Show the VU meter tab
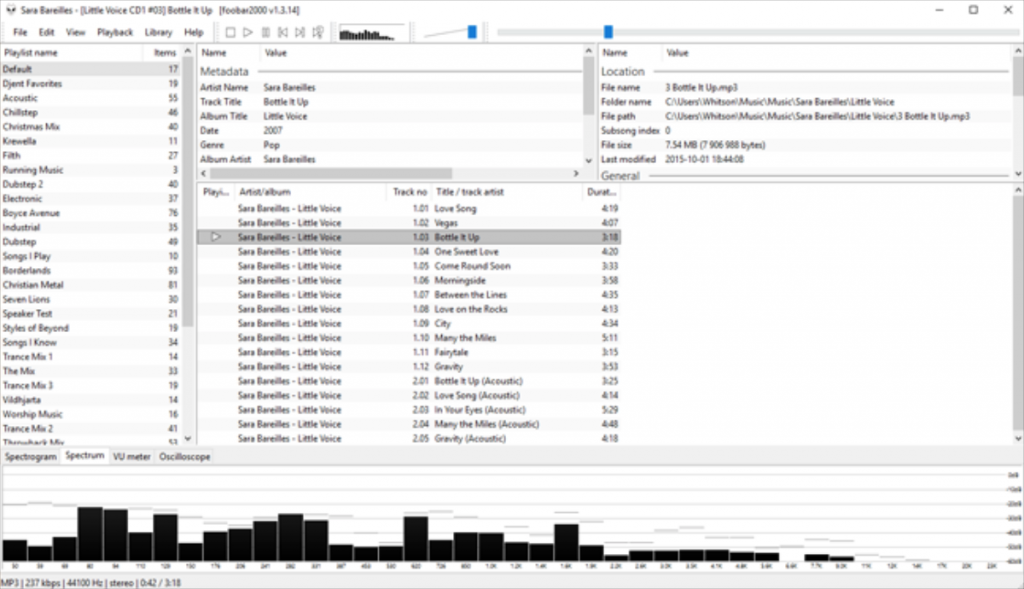The height and width of the screenshot is (589, 1024). (x=131, y=456)
